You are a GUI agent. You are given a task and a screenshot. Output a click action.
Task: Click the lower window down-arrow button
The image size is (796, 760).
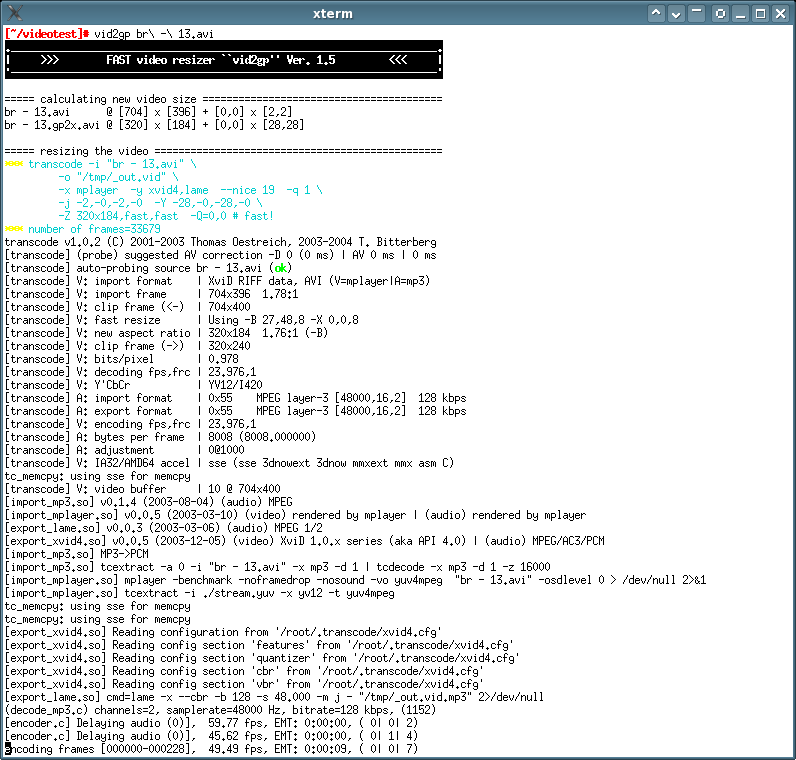[677, 13]
